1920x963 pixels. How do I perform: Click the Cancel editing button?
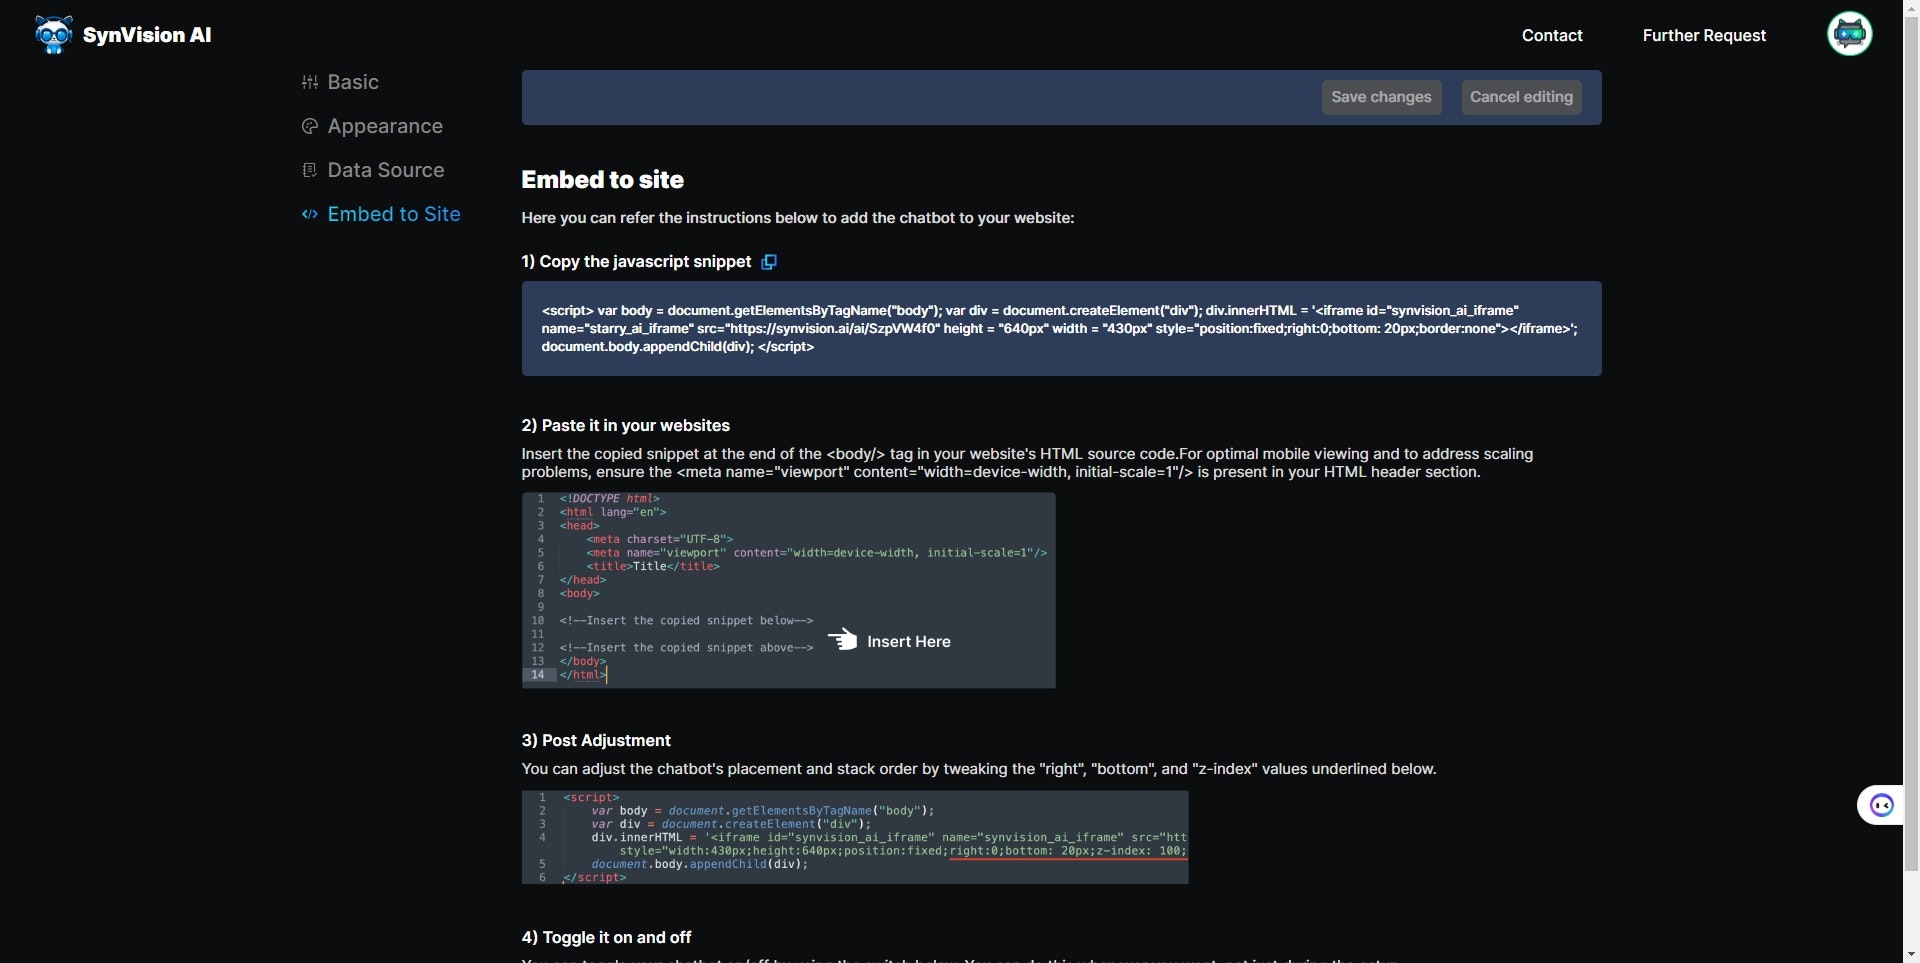point(1521,97)
